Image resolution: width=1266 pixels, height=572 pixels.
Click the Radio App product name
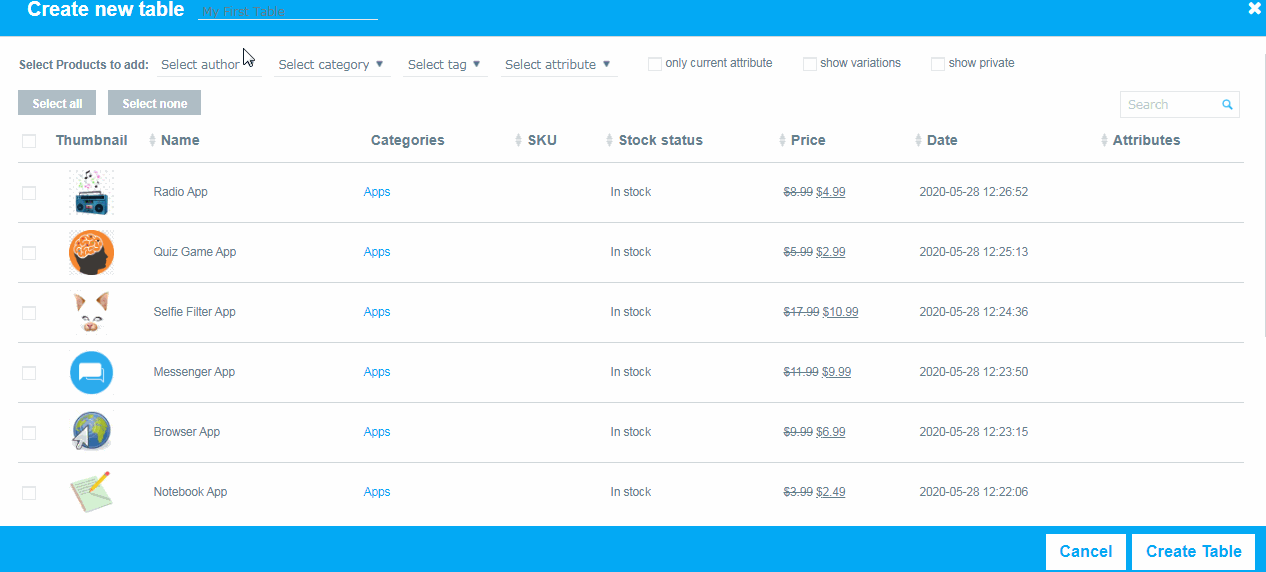[x=181, y=192]
